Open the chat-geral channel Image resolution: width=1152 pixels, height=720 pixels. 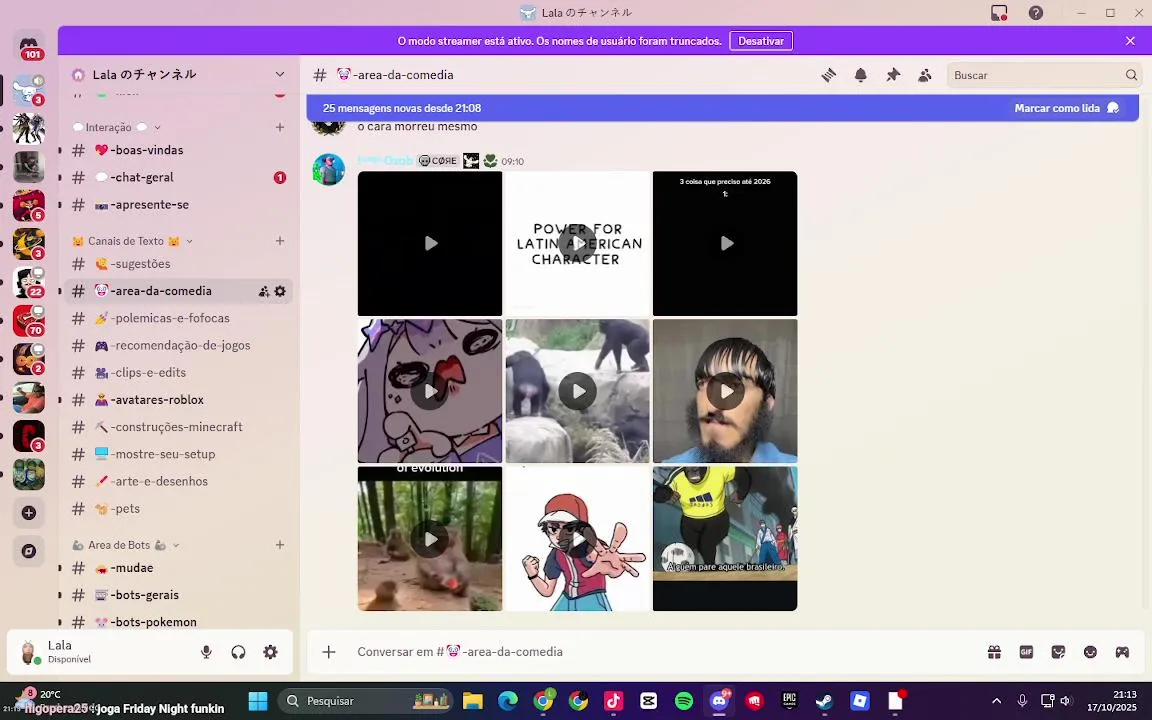[179, 177]
